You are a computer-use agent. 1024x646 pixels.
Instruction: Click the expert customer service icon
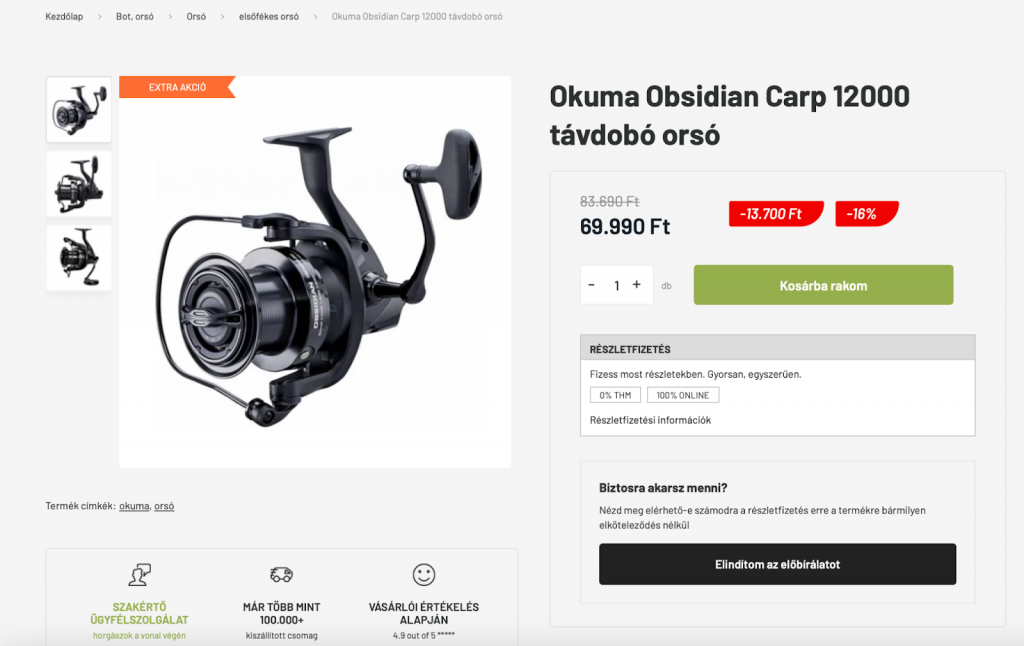(139, 575)
